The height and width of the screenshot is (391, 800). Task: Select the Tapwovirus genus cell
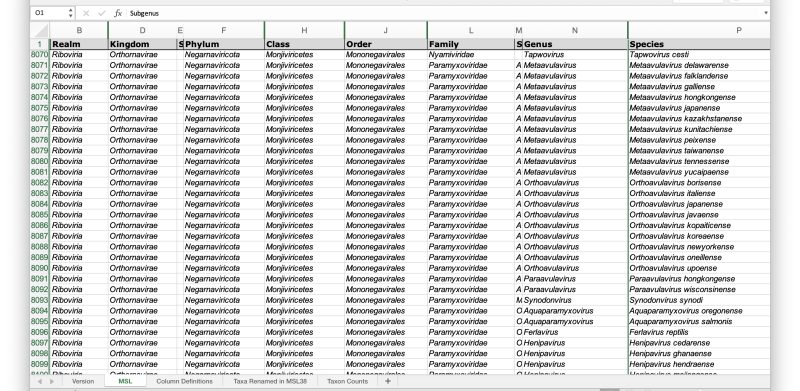[574, 55]
